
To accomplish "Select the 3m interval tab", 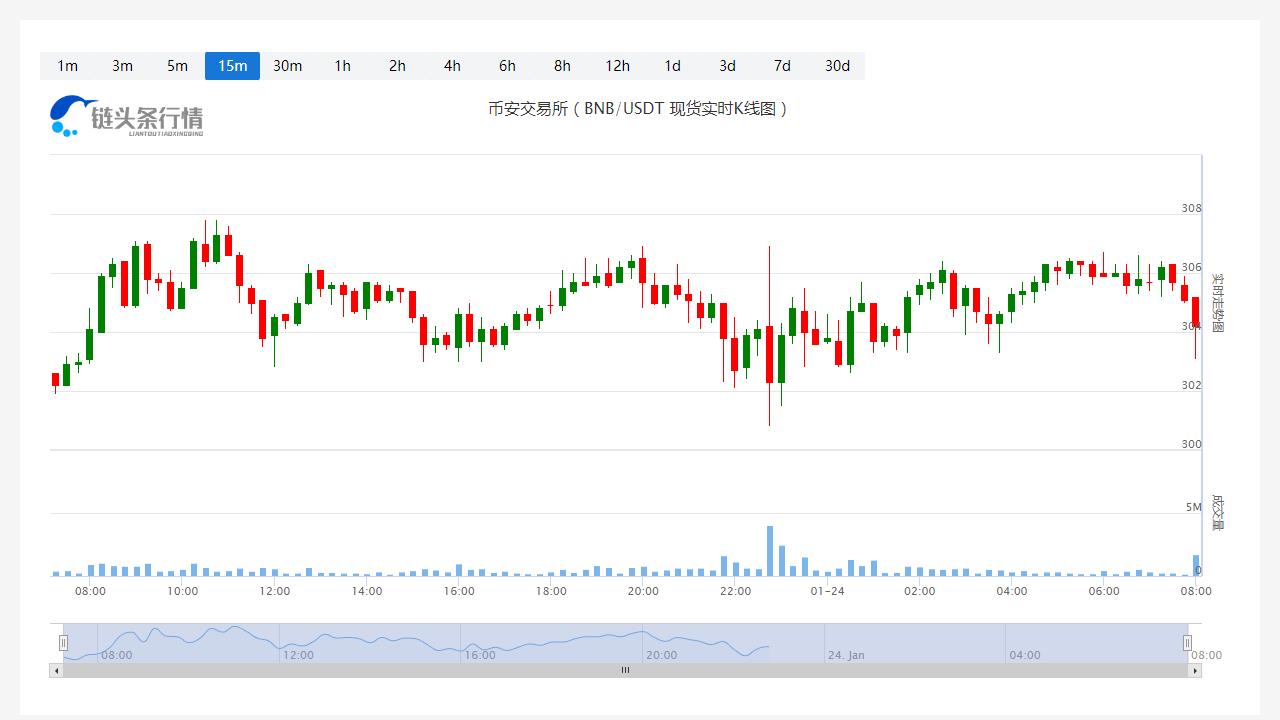I will [x=122, y=66].
